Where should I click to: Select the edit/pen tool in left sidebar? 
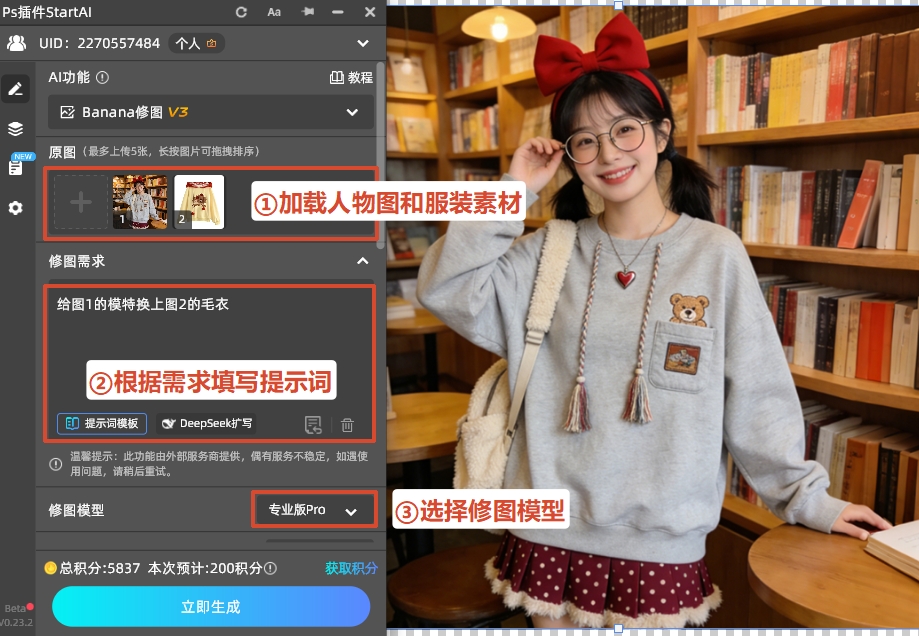pos(15,88)
